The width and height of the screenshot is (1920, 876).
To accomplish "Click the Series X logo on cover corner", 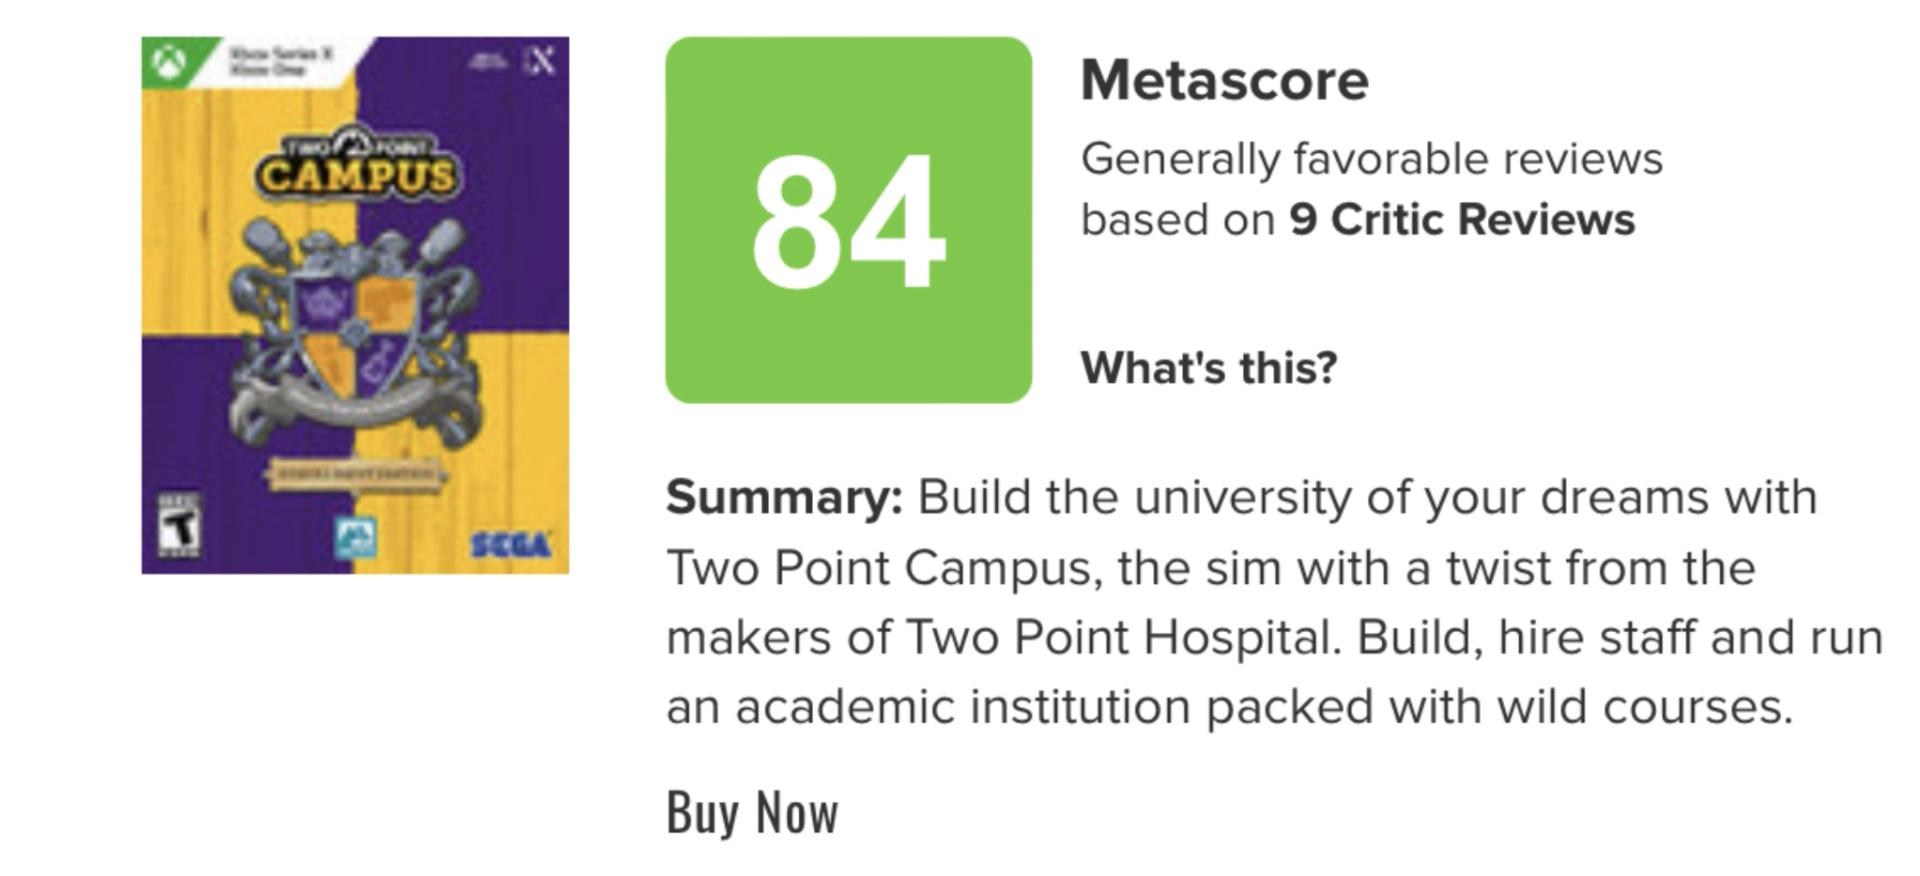I will (x=541, y=62).
